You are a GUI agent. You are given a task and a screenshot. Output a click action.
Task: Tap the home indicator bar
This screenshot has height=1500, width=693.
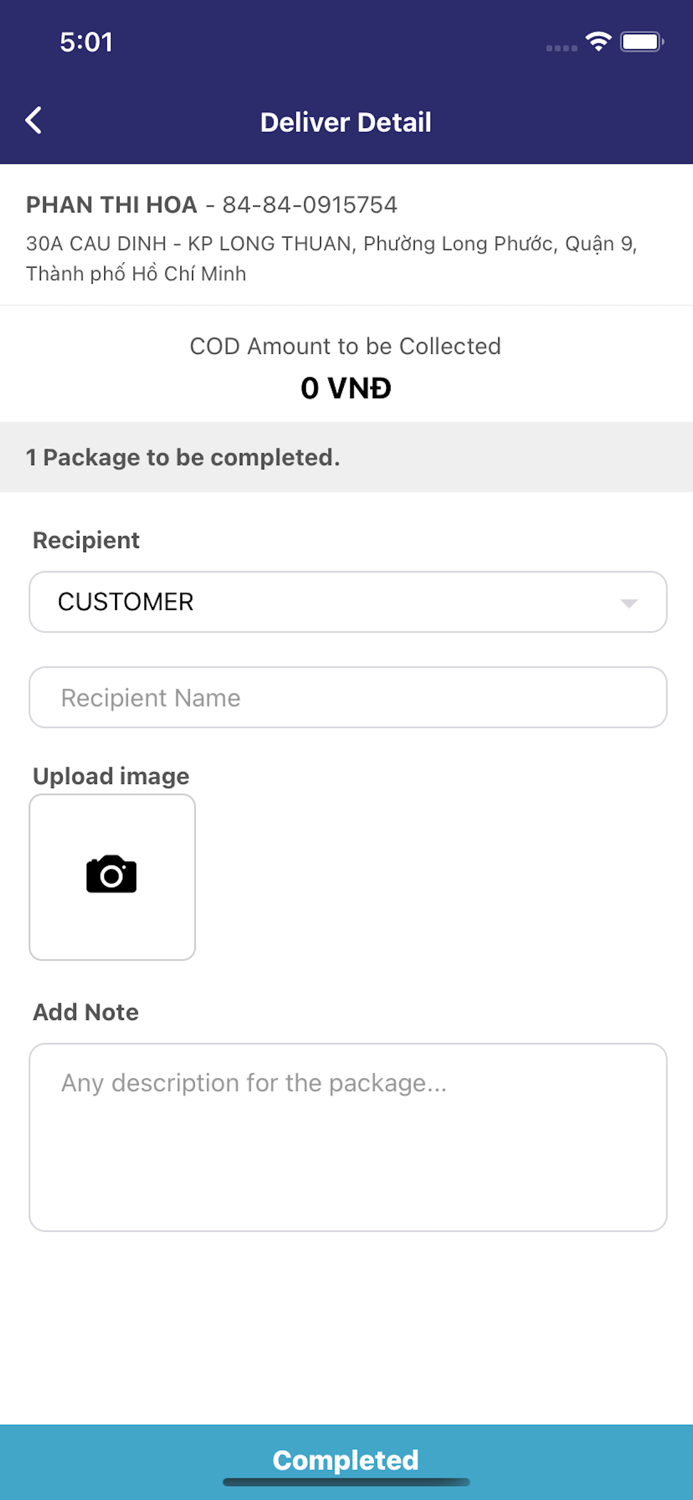coord(346,1482)
